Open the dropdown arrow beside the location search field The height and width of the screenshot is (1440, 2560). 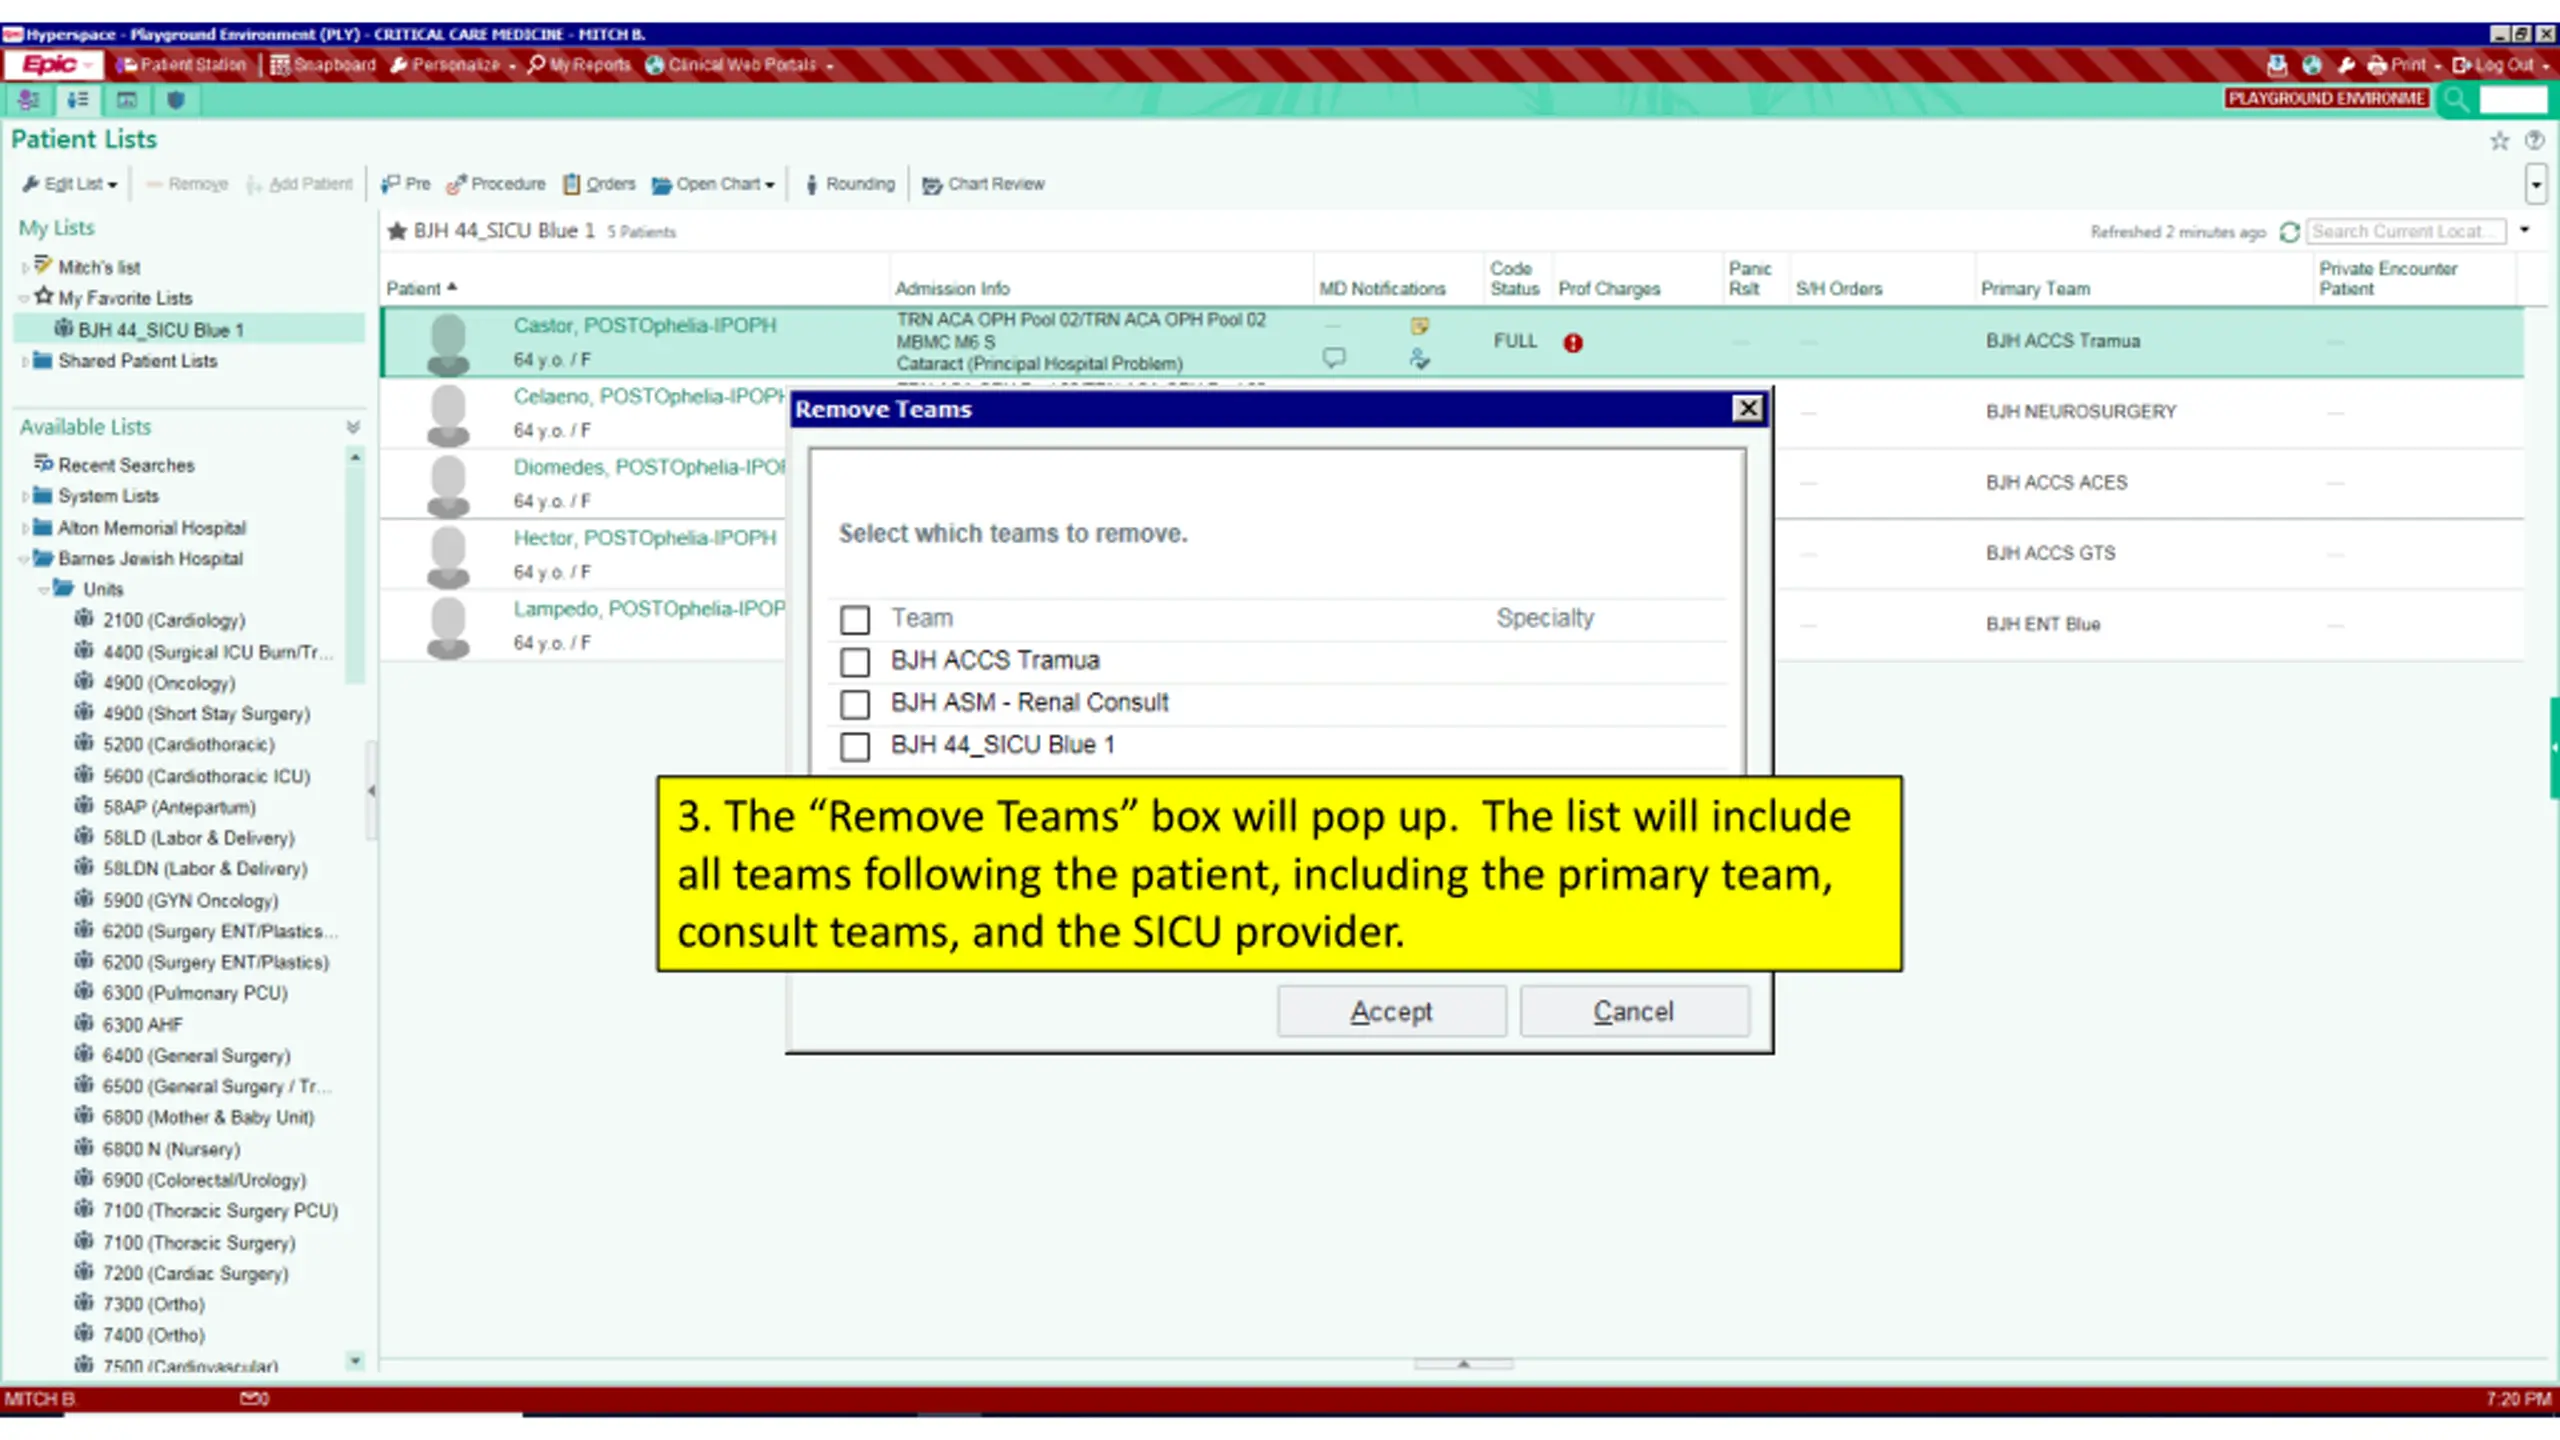tap(2524, 232)
